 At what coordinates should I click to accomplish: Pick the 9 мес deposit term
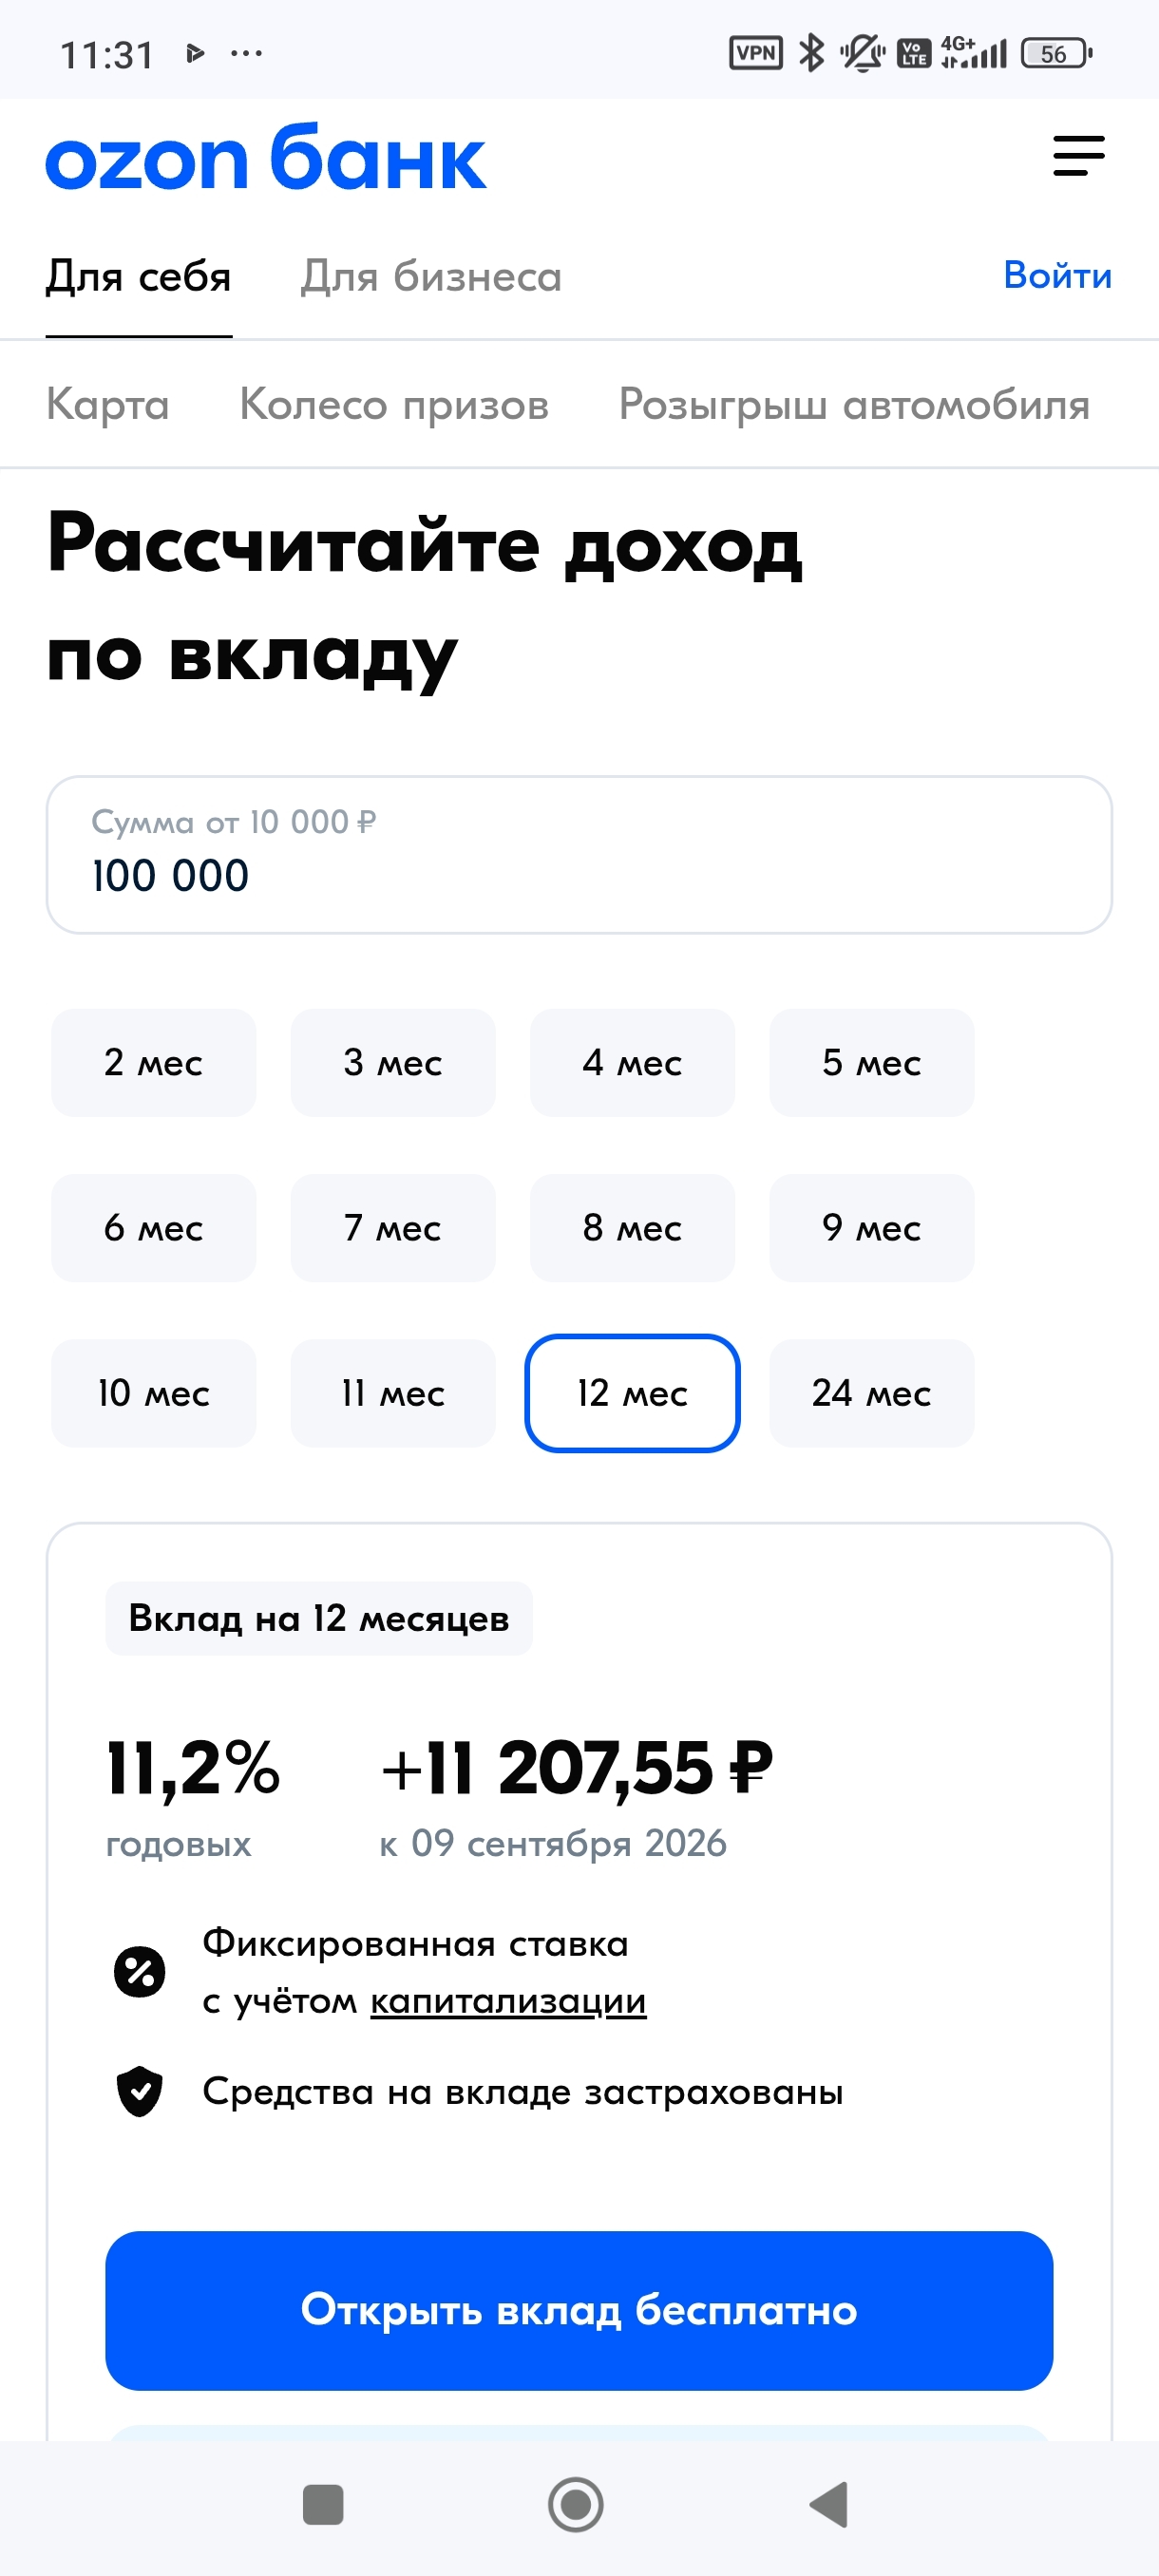872,1228
